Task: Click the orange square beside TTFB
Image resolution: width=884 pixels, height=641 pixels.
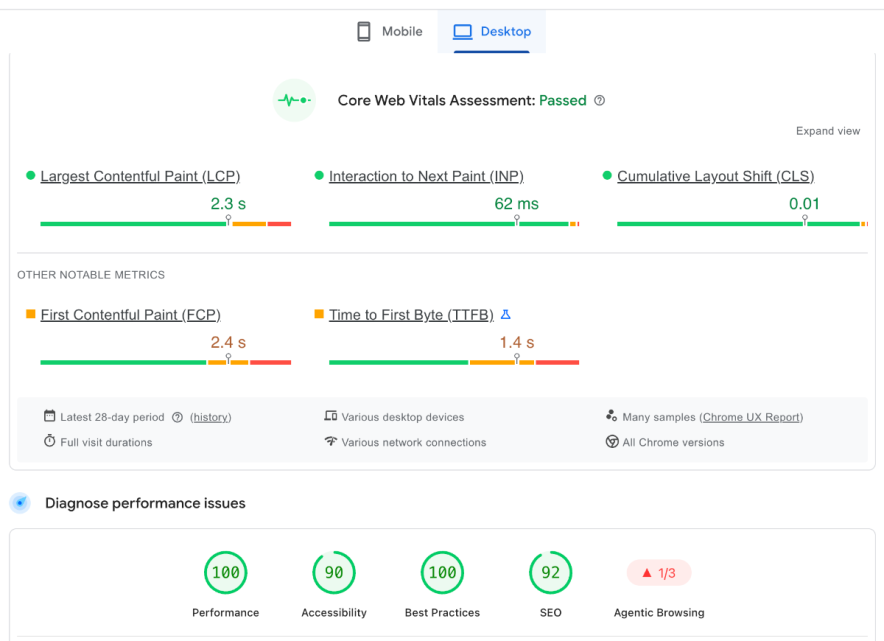Action: pyautogui.click(x=319, y=314)
